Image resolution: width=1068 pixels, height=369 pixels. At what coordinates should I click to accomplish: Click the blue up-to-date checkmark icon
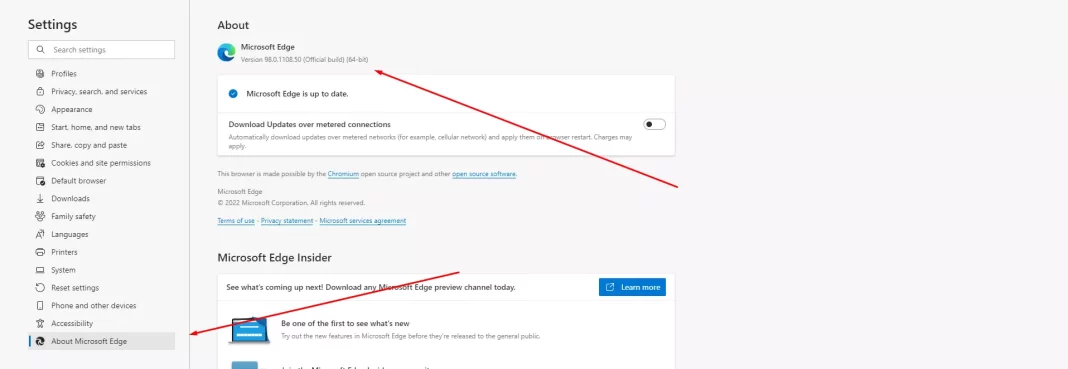click(x=233, y=94)
